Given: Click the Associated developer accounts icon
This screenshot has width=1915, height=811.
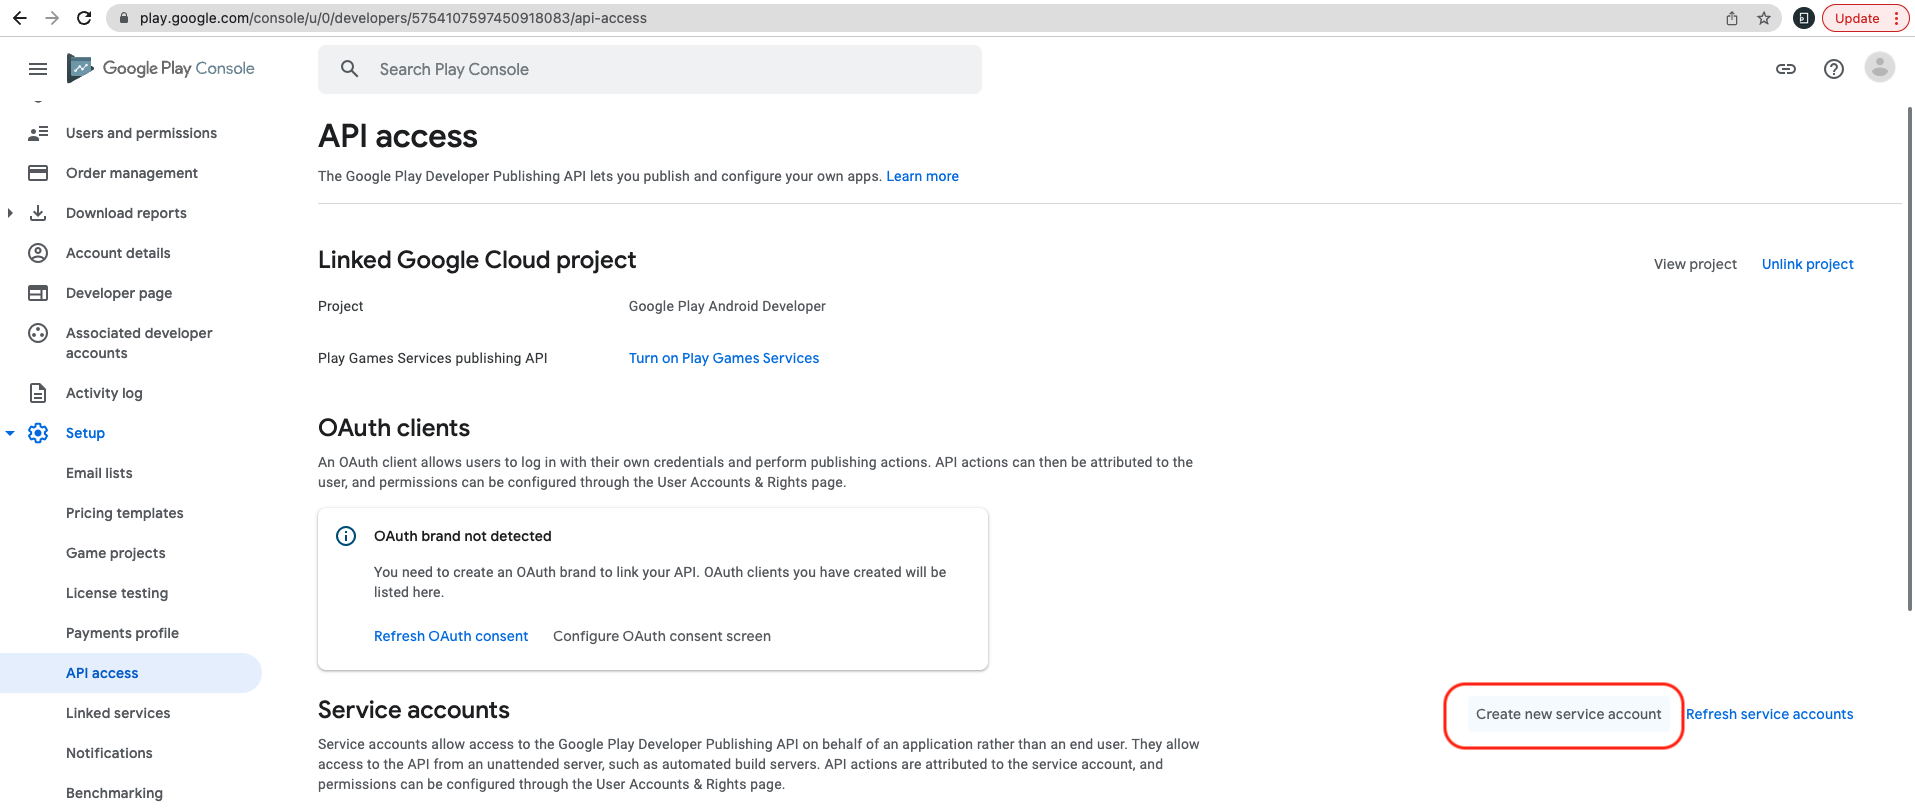Looking at the screenshot, I should point(38,333).
